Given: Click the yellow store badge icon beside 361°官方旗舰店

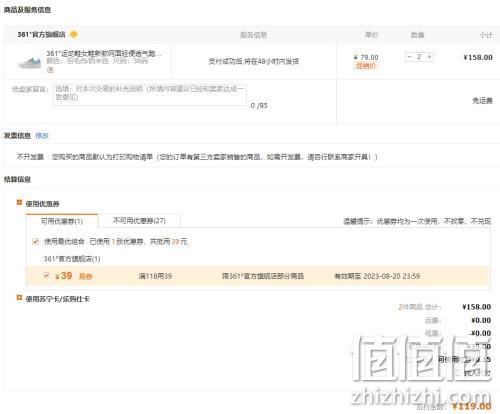Looking at the screenshot, I should tap(74, 34).
